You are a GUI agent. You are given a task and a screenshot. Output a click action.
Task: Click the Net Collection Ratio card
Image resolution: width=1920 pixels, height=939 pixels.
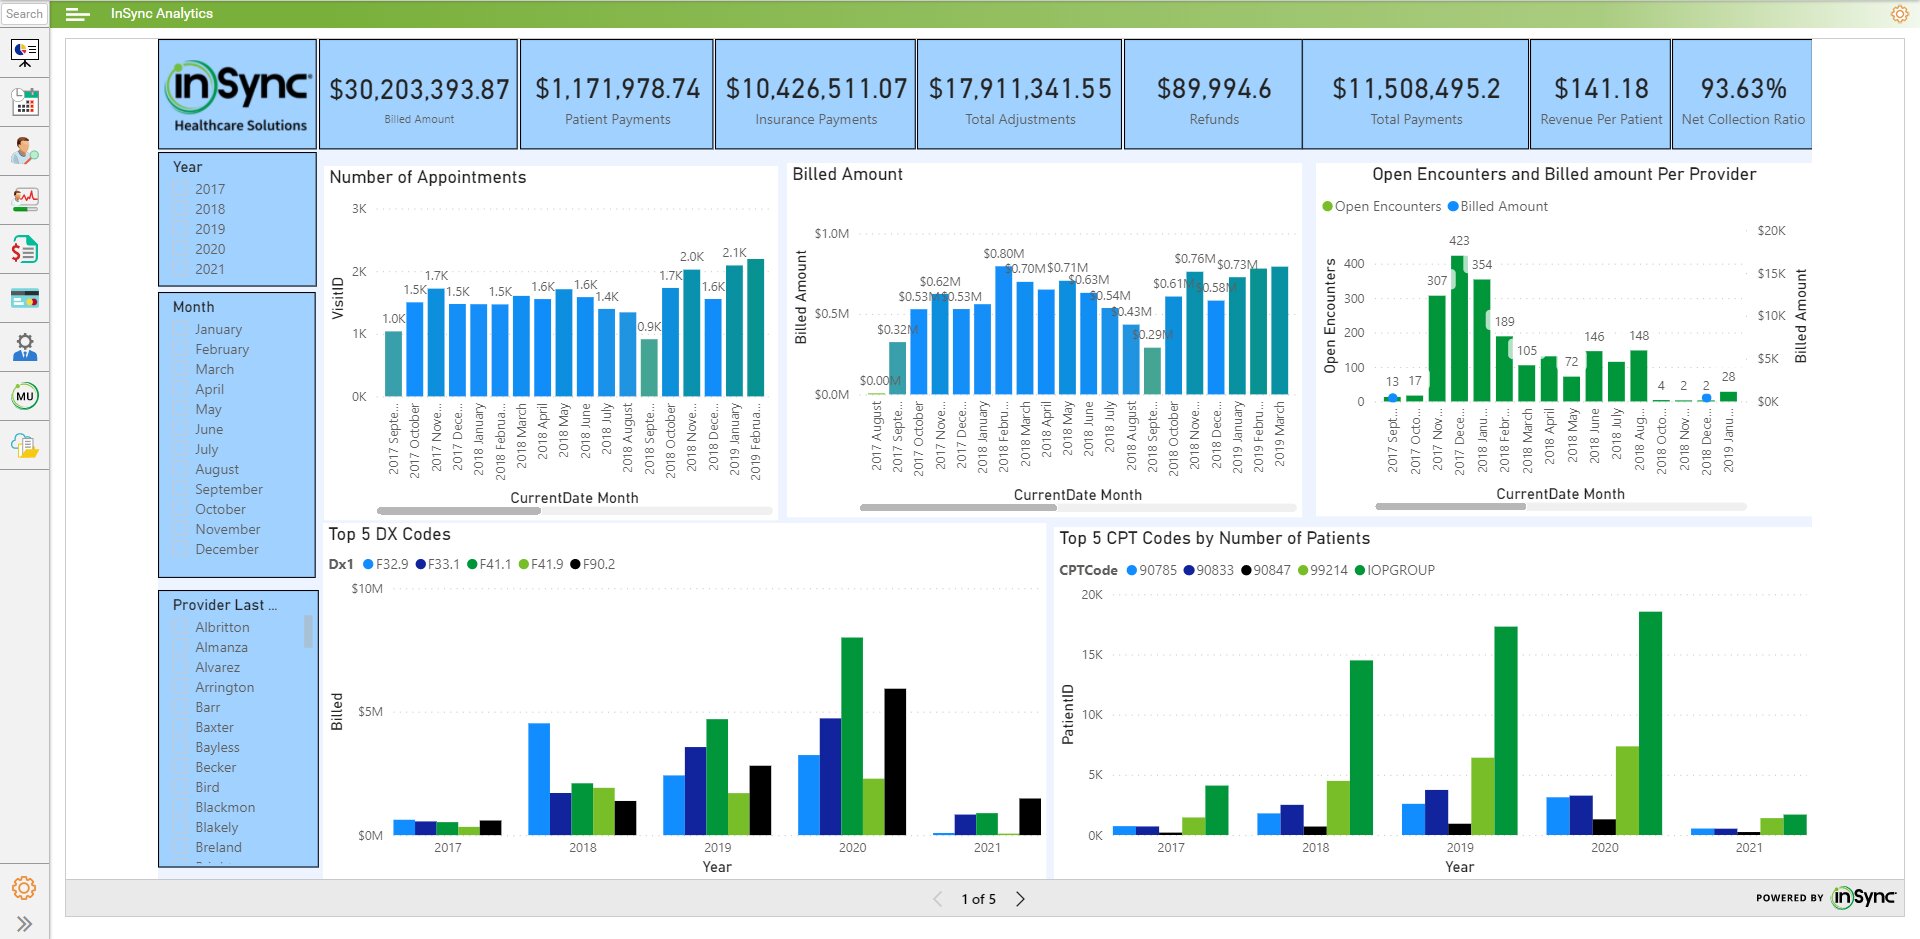pyautogui.click(x=1742, y=95)
